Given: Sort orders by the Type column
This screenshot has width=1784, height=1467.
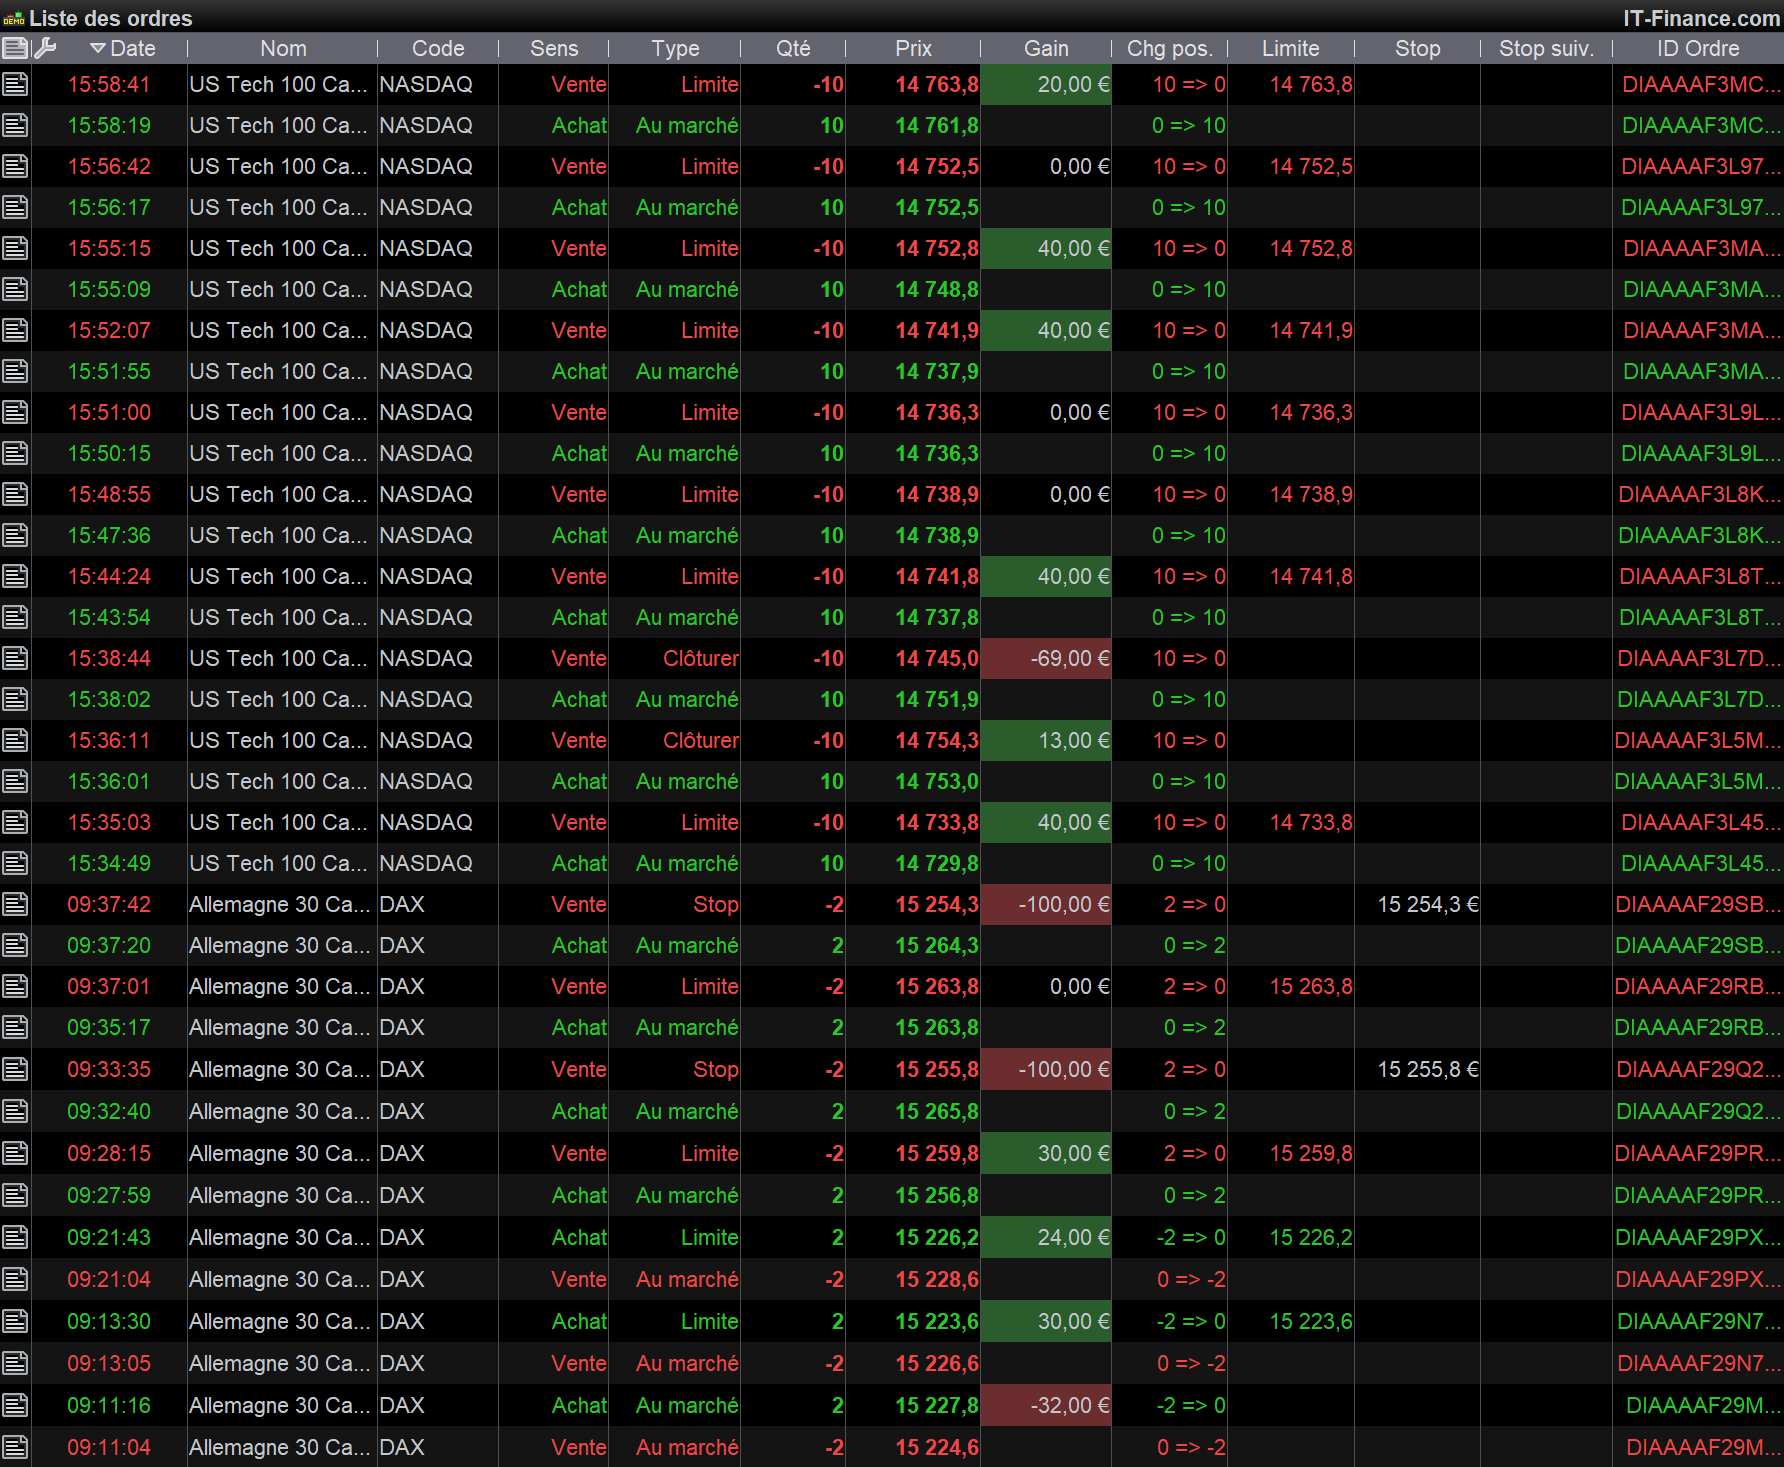Looking at the screenshot, I should pos(675,48).
